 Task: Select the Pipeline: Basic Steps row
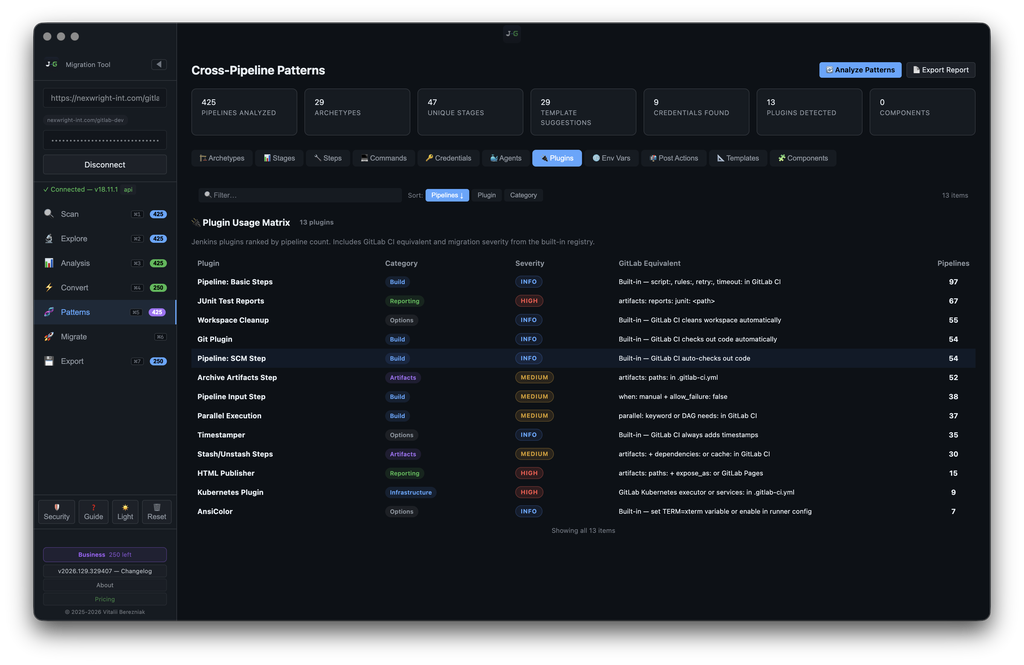[583, 282]
